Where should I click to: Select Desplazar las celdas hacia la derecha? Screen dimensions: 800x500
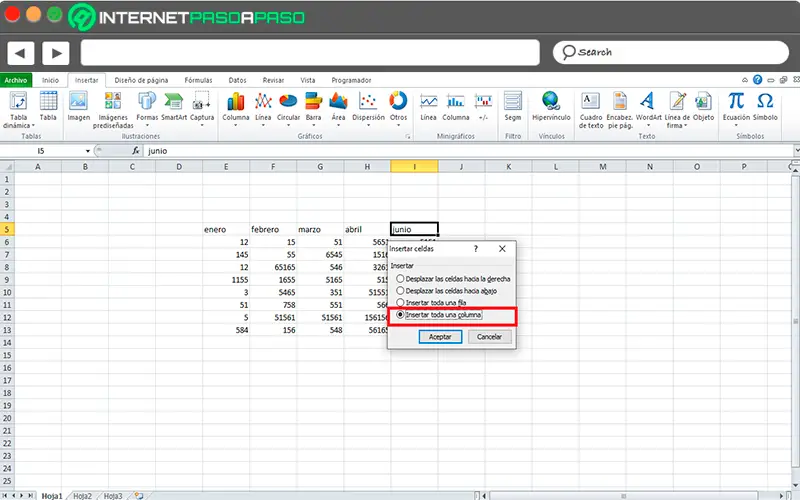point(401,279)
